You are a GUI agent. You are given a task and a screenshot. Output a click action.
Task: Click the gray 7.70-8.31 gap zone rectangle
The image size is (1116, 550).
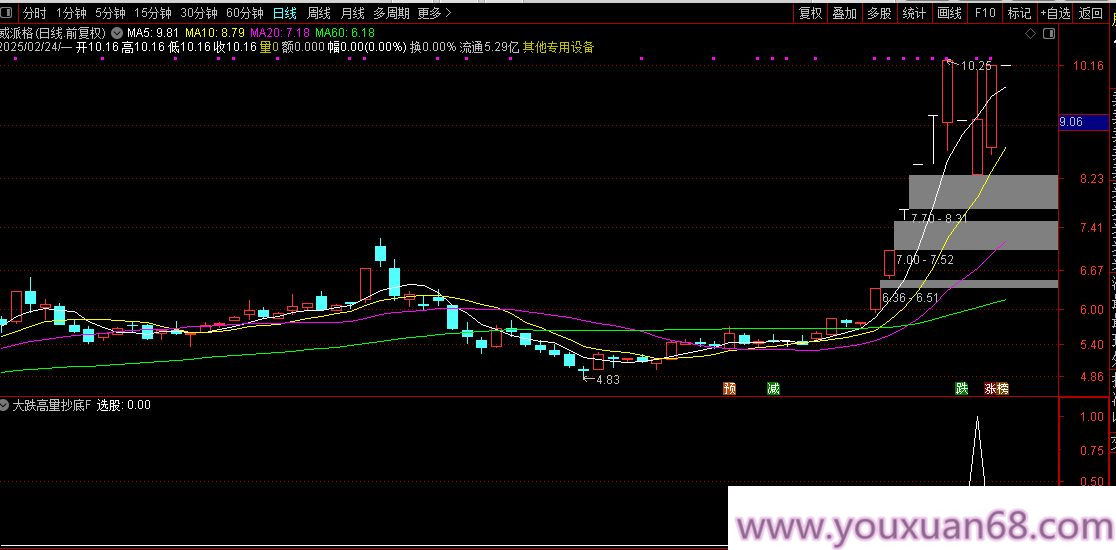point(983,192)
